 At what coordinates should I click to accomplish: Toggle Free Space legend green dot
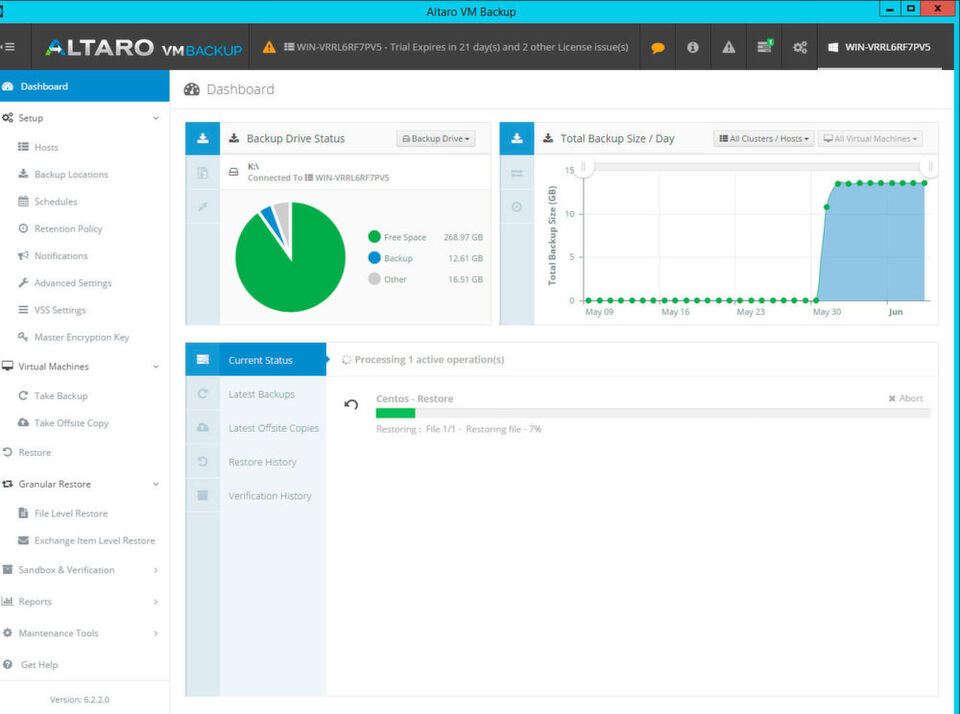[374, 236]
